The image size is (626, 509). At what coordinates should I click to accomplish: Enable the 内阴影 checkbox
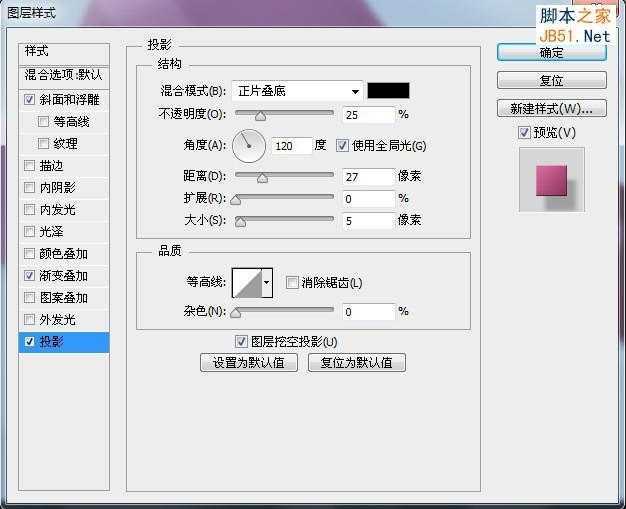point(30,187)
